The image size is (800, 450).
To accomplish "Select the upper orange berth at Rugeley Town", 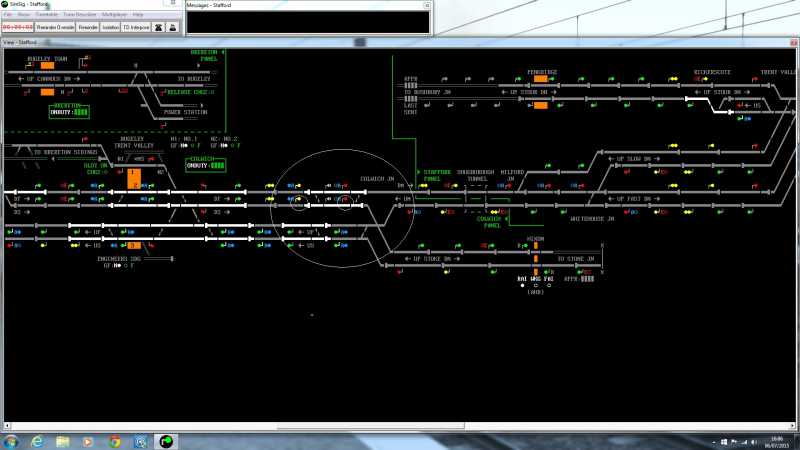I will [x=47, y=66].
